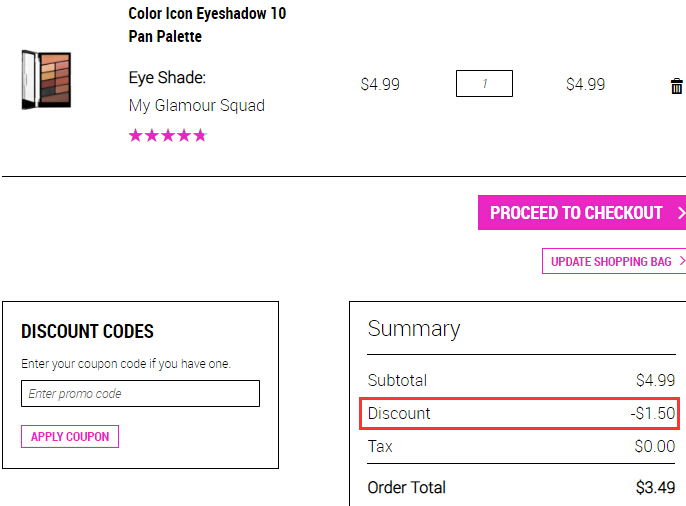Click the Summary heading
Screen dimensions: 686x506
(x=414, y=329)
